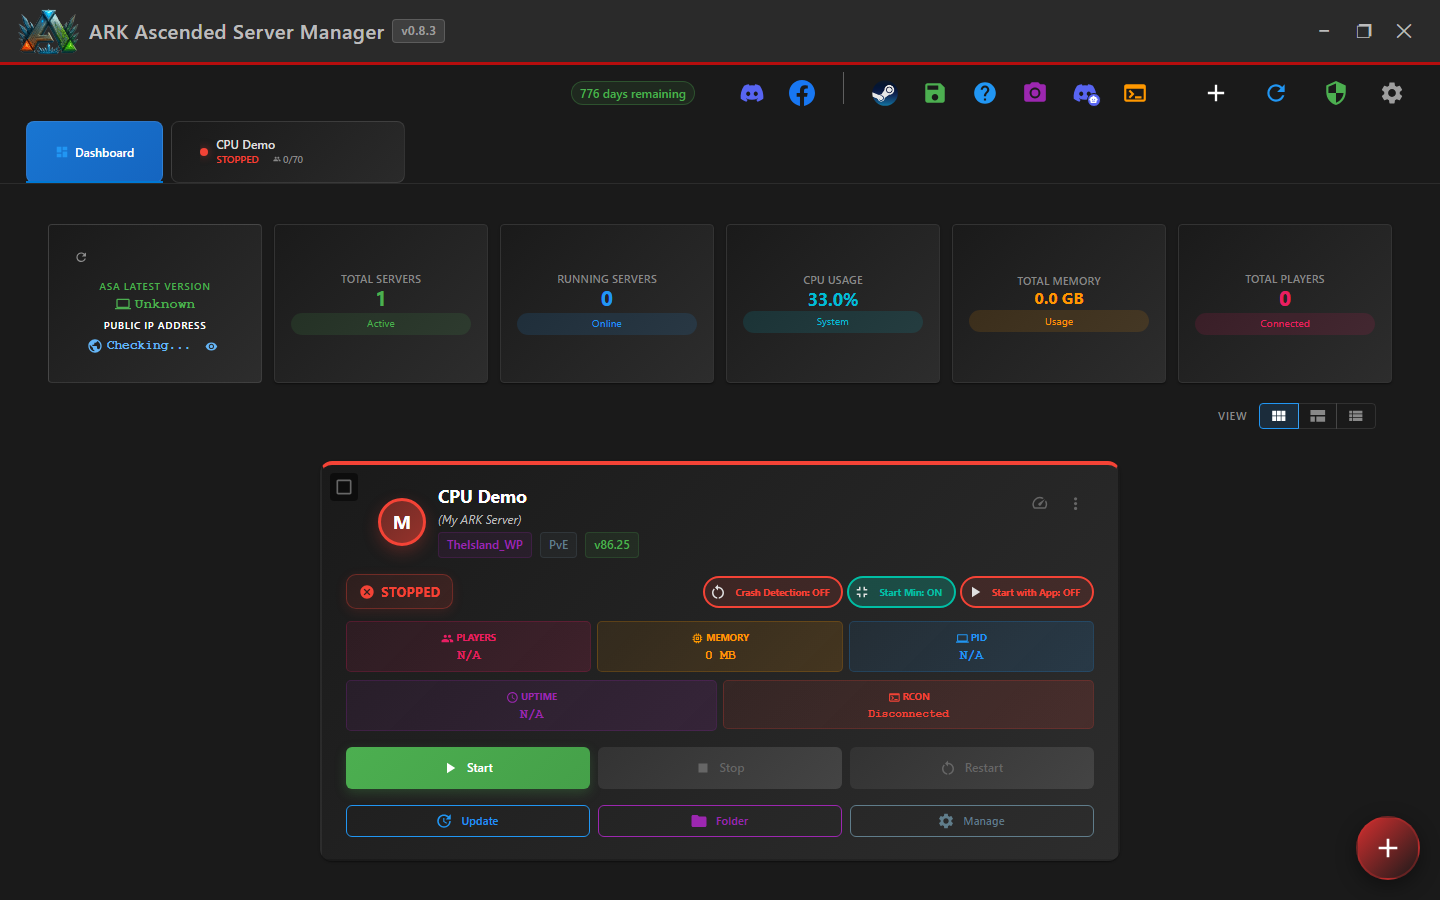Toggle Start Min ON button
Screen dimensions: 1440x900
click(x=901, y=592)
